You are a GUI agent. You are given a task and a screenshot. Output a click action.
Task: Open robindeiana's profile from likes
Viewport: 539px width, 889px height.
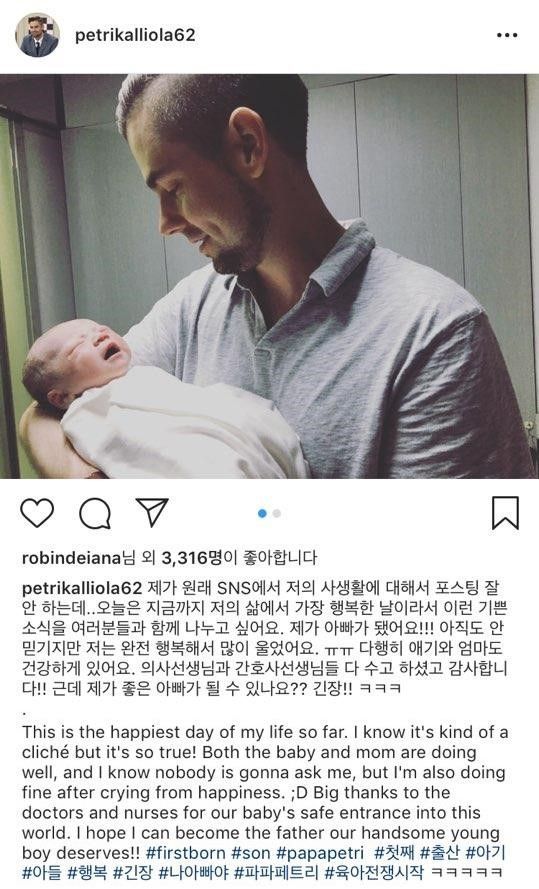(71, 558)
